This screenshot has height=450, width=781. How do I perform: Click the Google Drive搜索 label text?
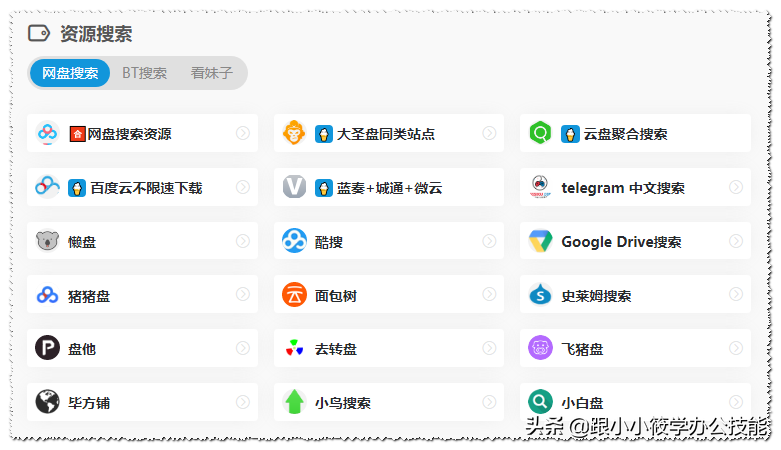(622, 242)
